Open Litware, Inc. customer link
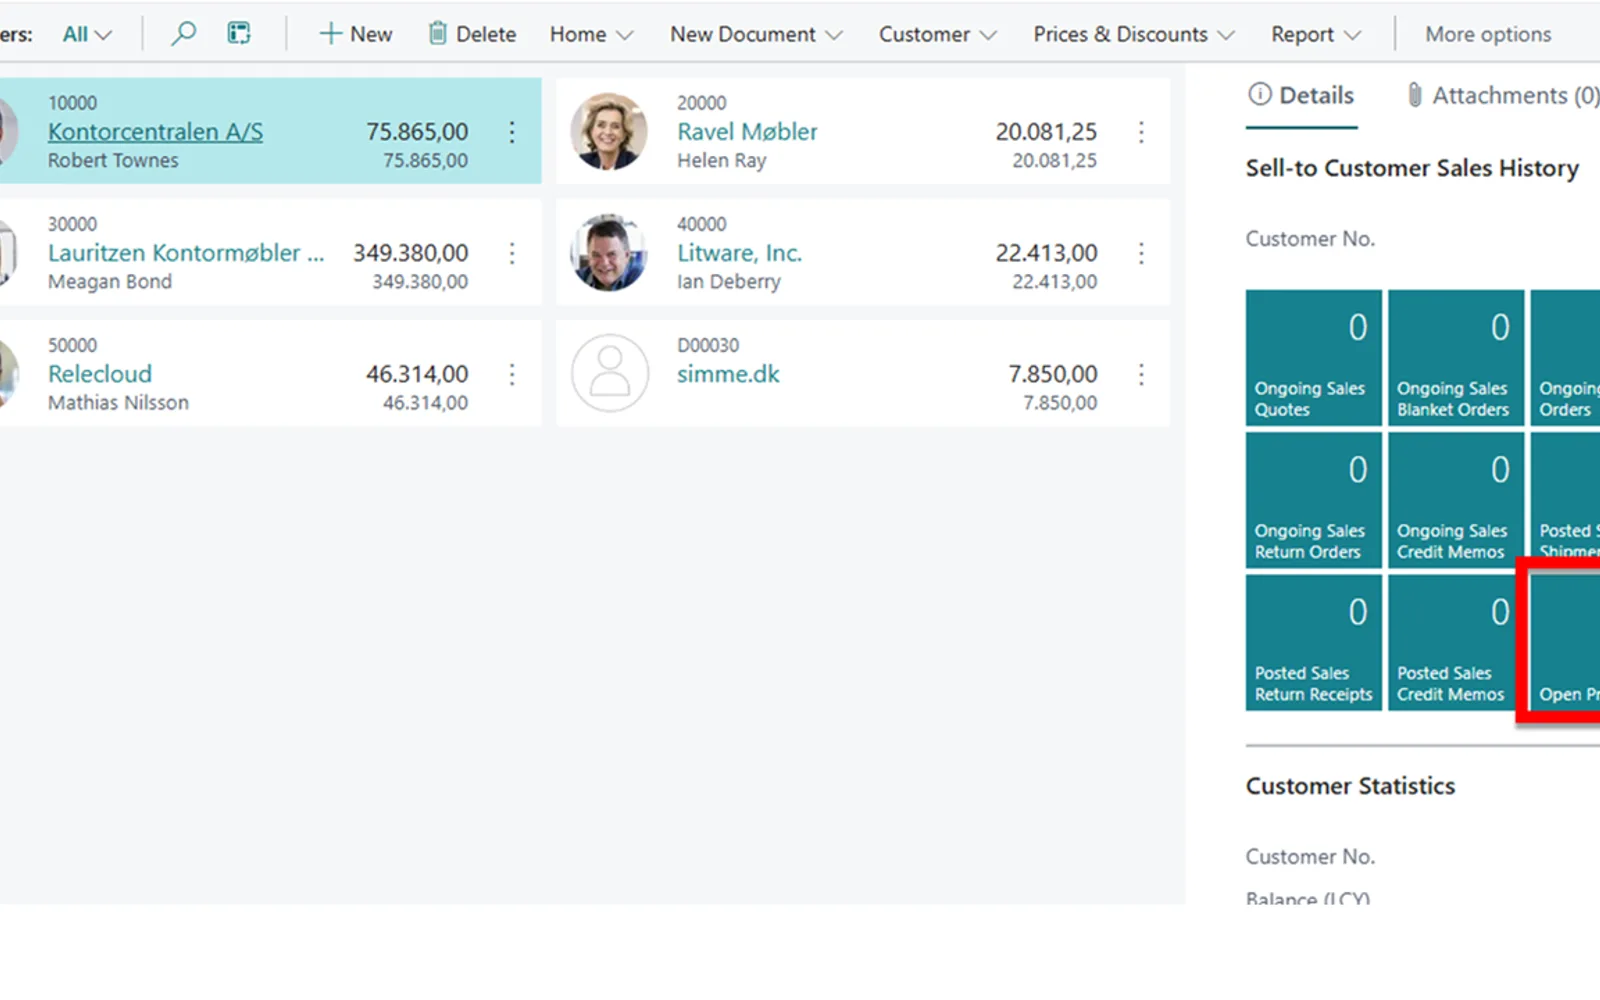 coord(739,253)
